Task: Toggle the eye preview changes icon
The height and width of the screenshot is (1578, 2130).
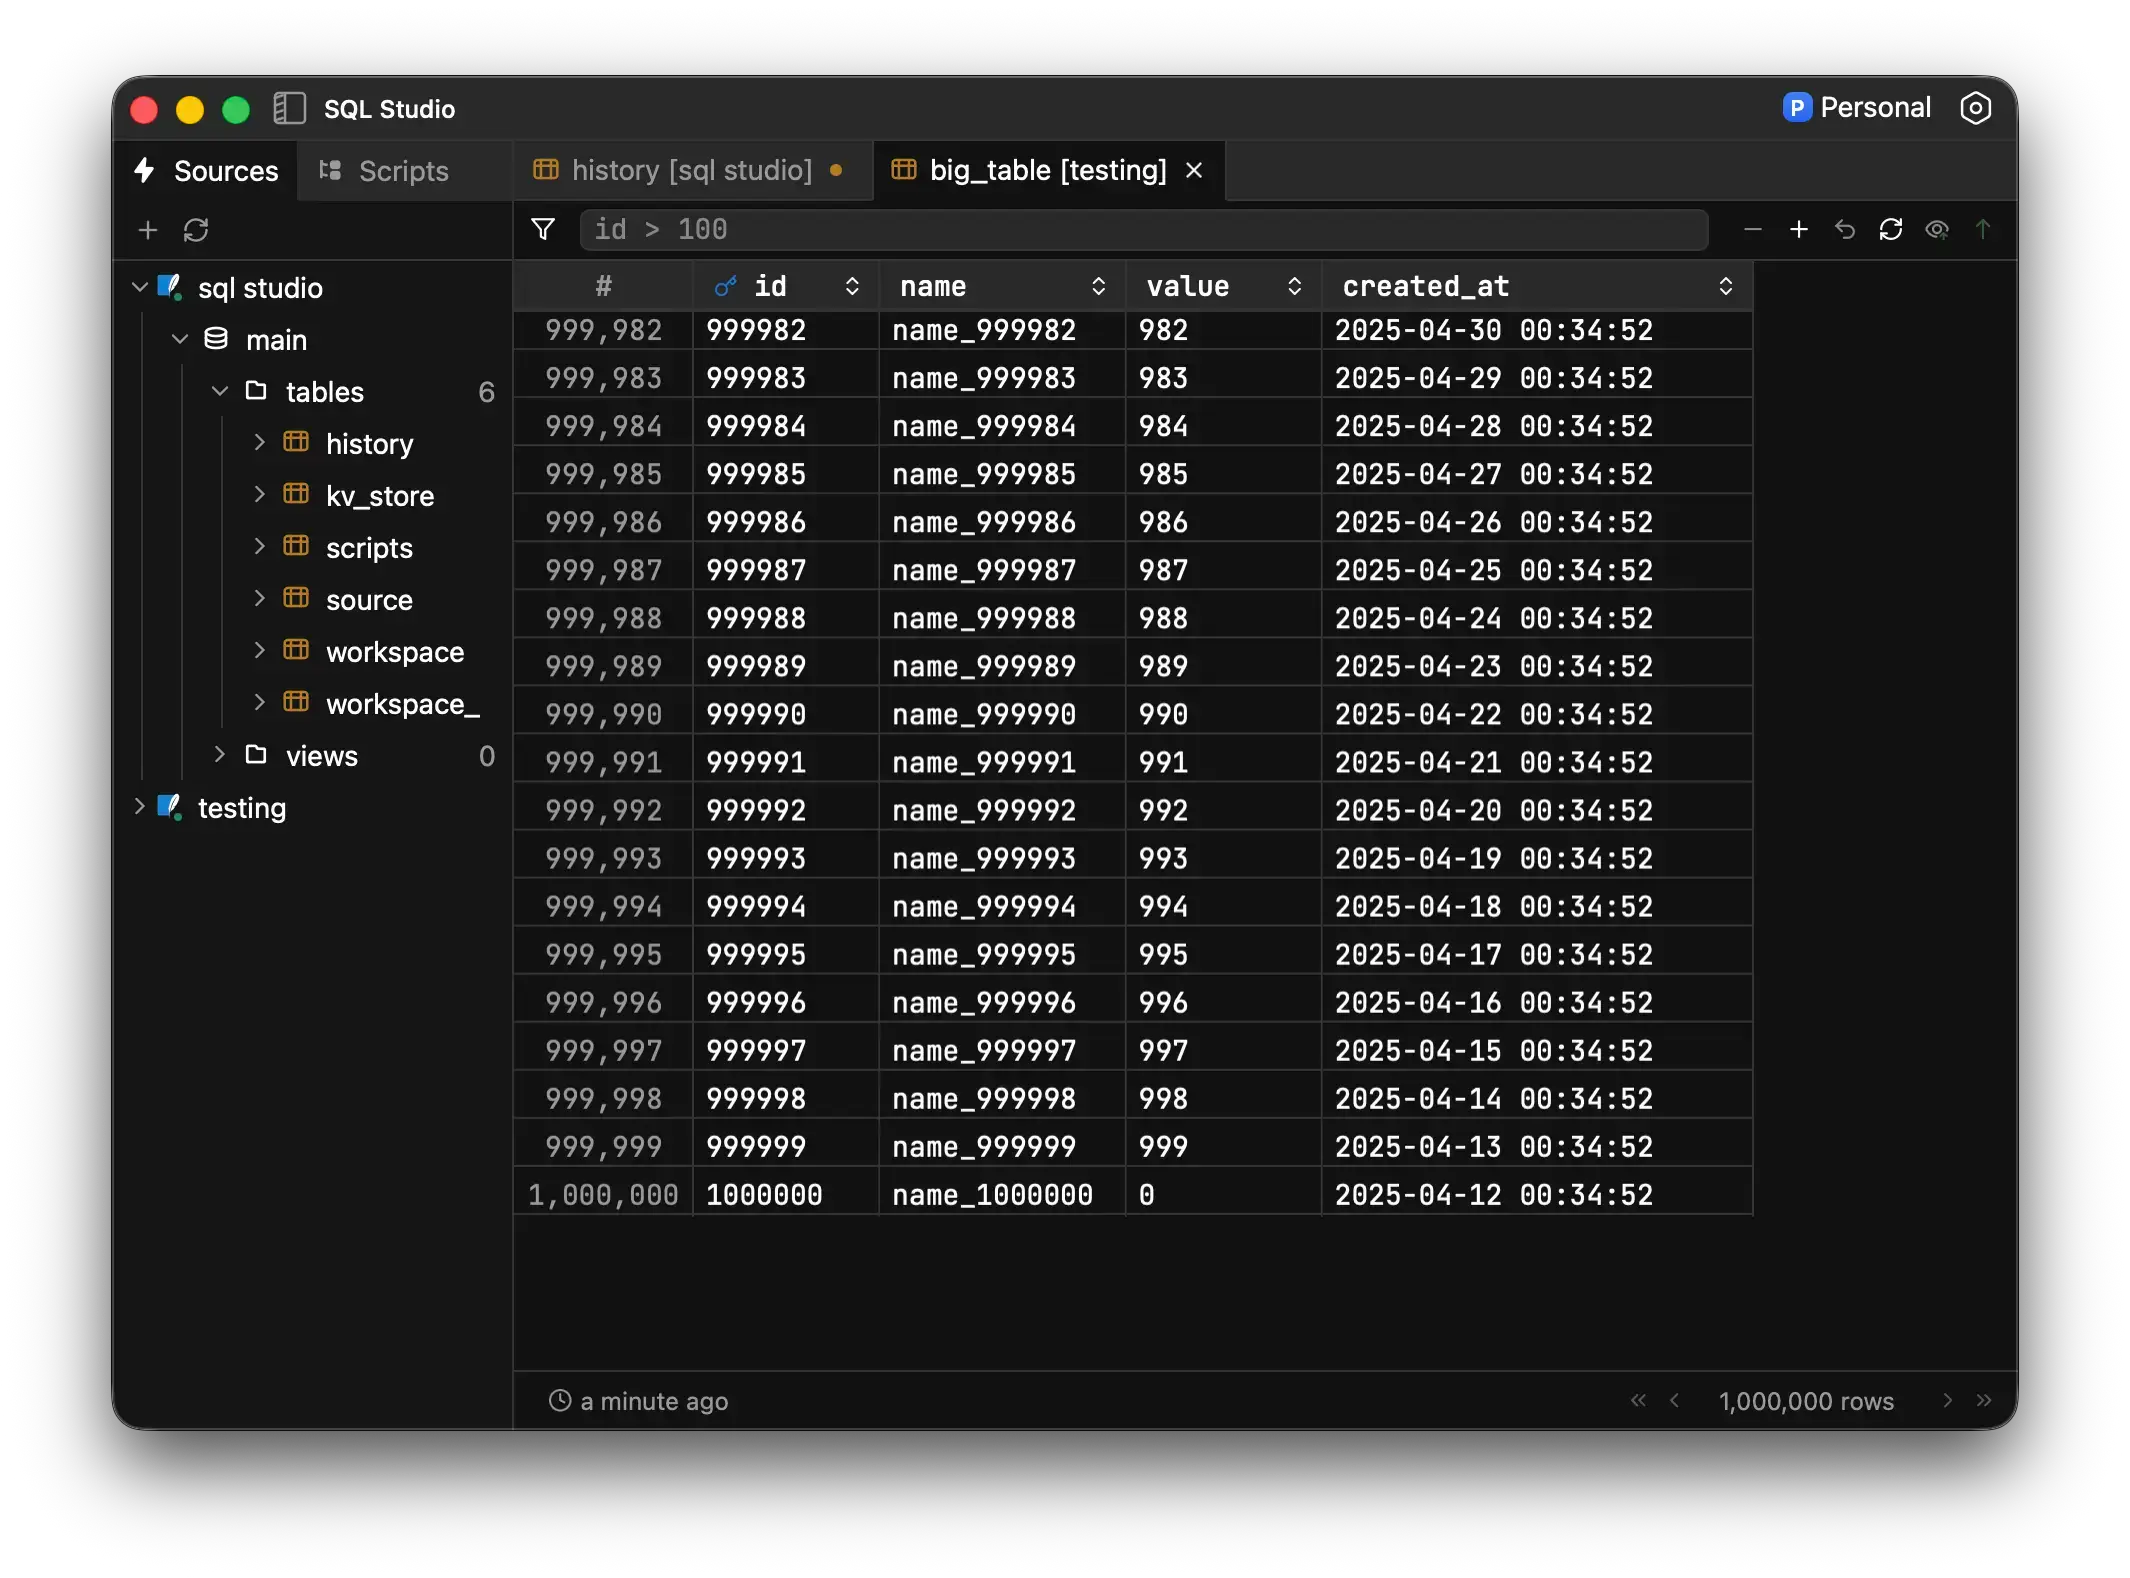Action: tap(1936, 230)
